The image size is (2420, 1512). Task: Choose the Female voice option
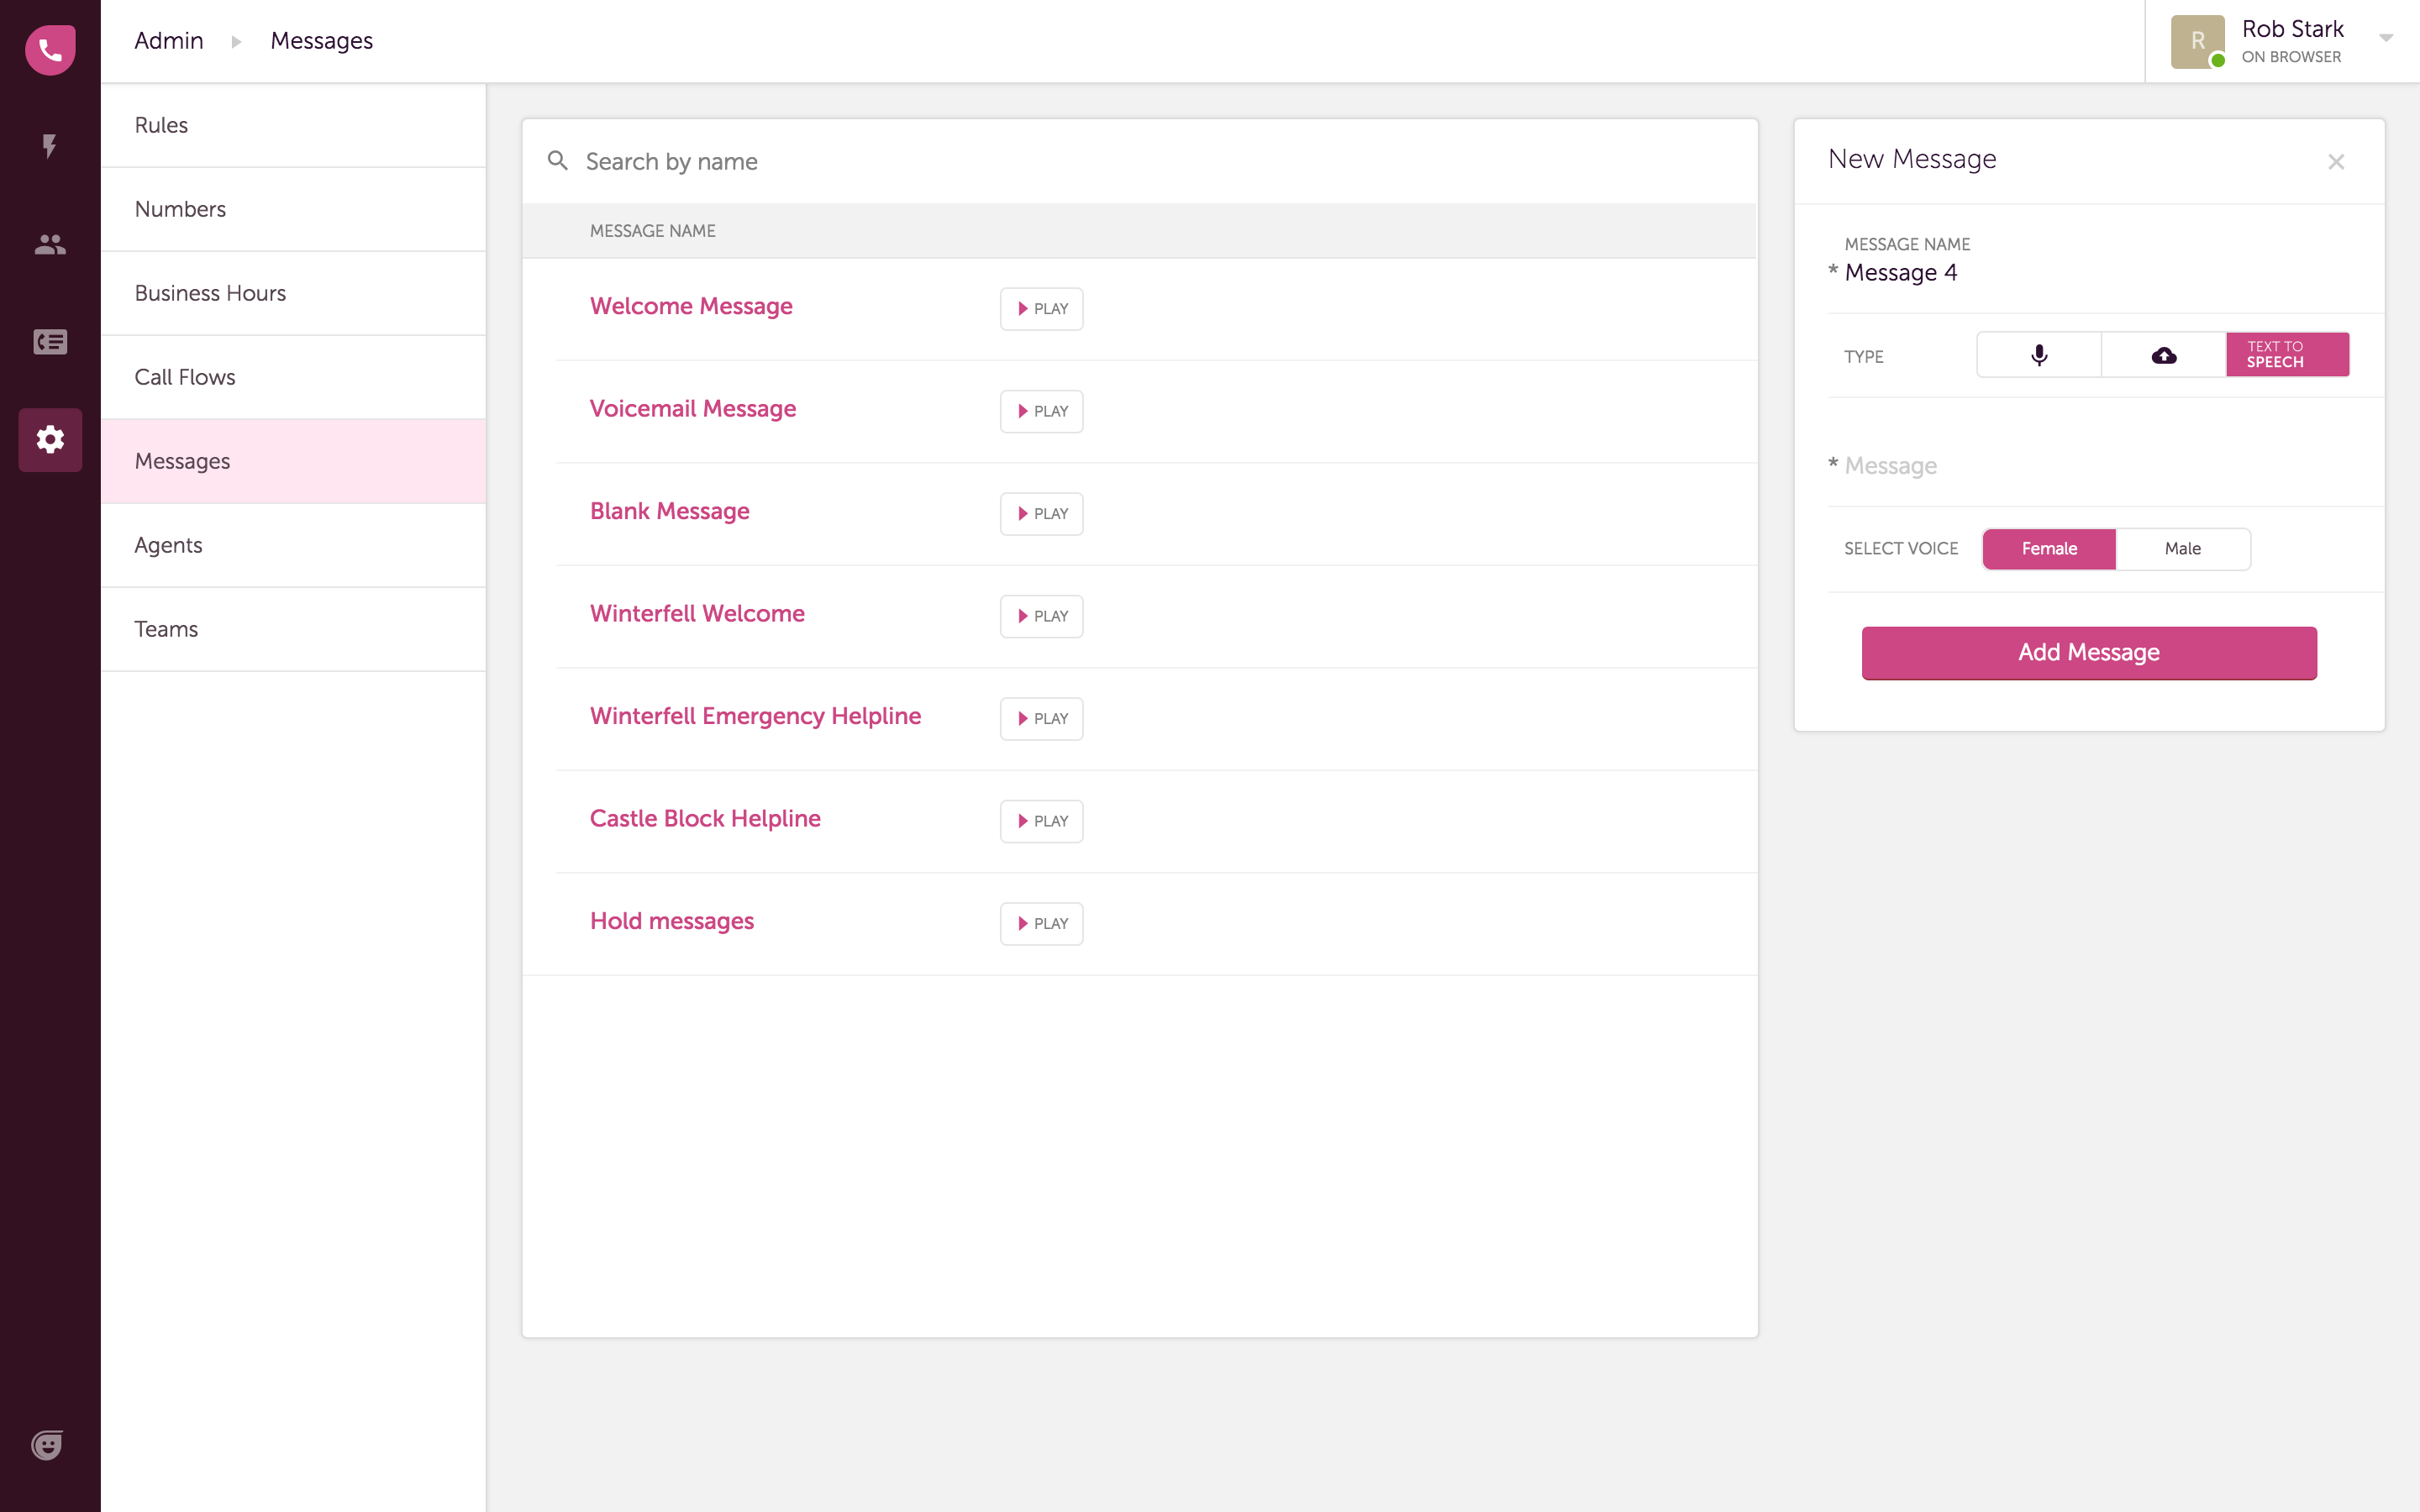coord(2049,549)
